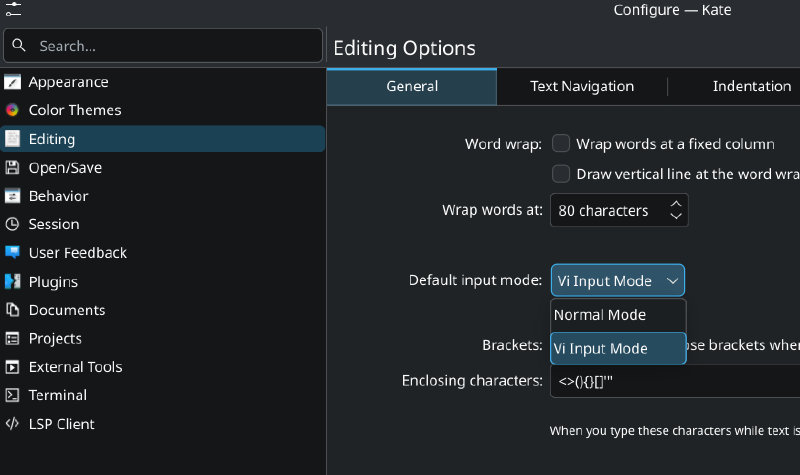Open the Color Themes settings page
This screenshot has height=475, width=800.
point(162,110)
